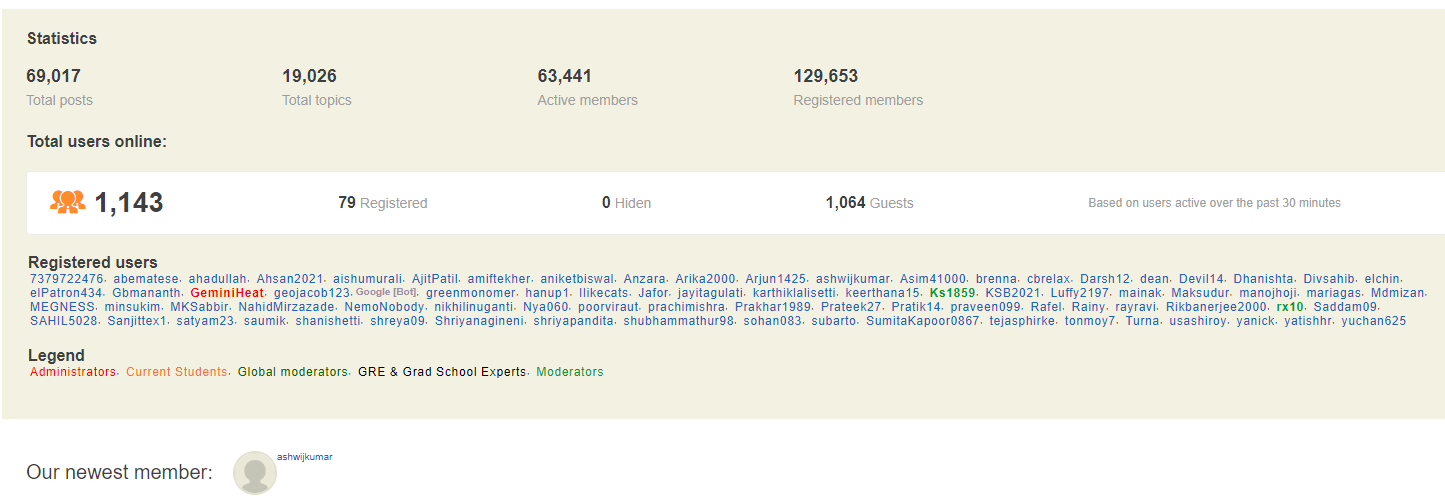Viewport: 1445px width, 501px height.
Task: Click the orange users online icon
Action: [67, 202]
